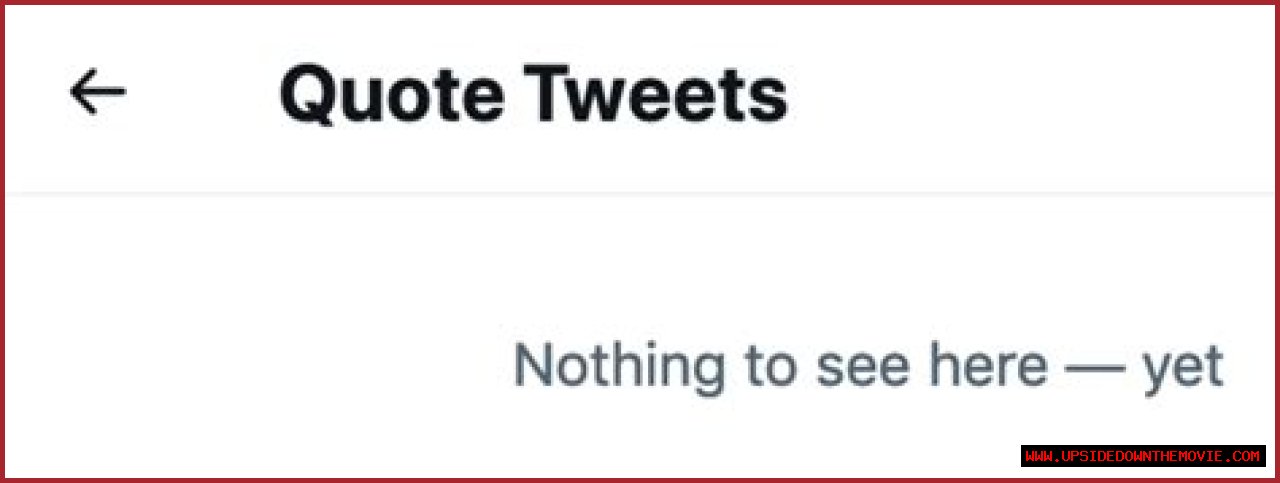Click the red-on-black watermark URL label
Screen dimensions: 1280x483
[x=1143, y=456]
